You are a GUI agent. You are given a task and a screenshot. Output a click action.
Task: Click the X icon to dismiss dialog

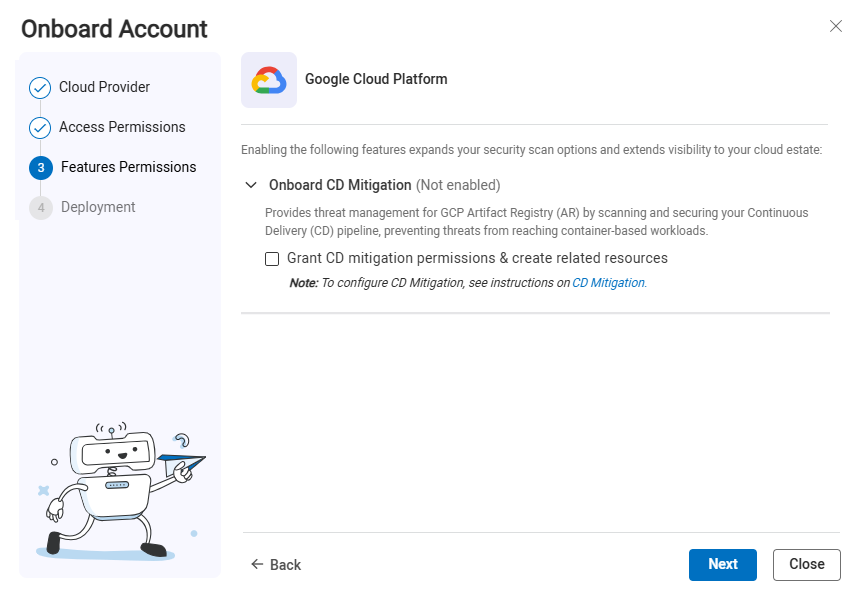836,26
